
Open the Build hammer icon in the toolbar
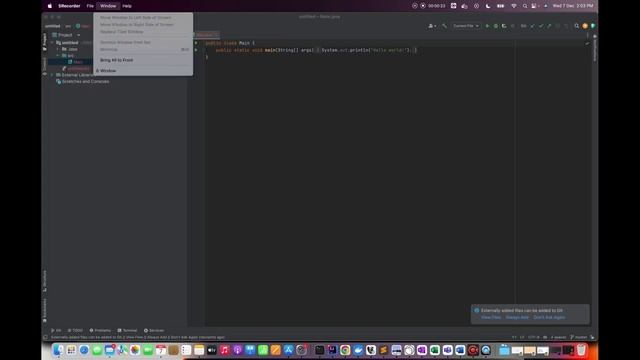pyautogui.click(x=444, y=26)
